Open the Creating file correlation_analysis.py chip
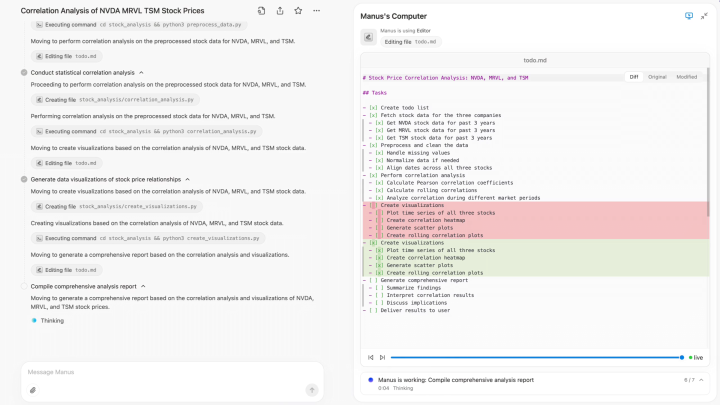This screenshot has height=405, width=720. tap(114, 100)
